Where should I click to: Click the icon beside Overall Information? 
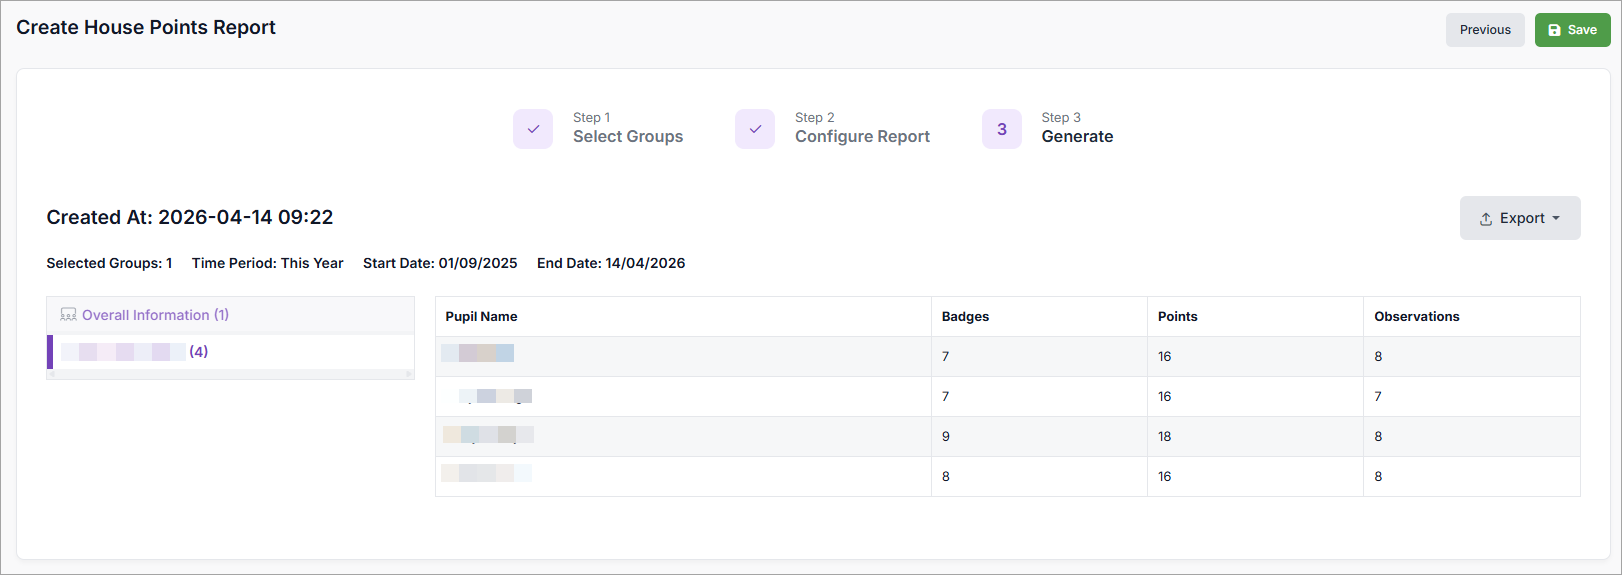pyautogui.click(x=68, y=315)
